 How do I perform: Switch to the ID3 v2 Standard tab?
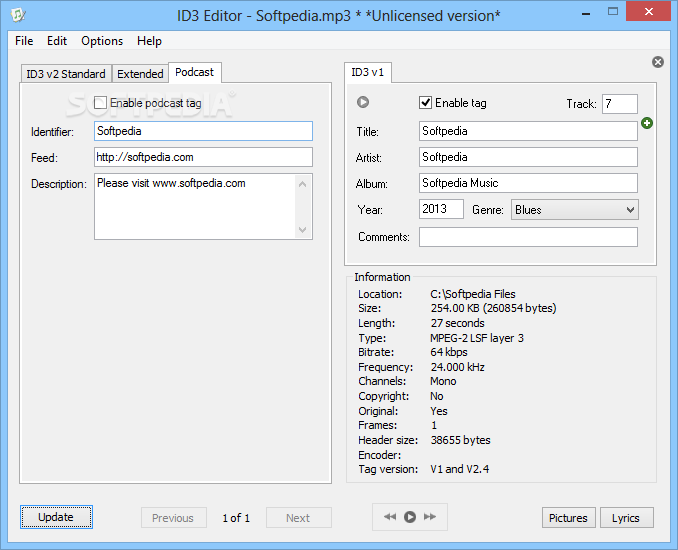[x=66, y=74]
